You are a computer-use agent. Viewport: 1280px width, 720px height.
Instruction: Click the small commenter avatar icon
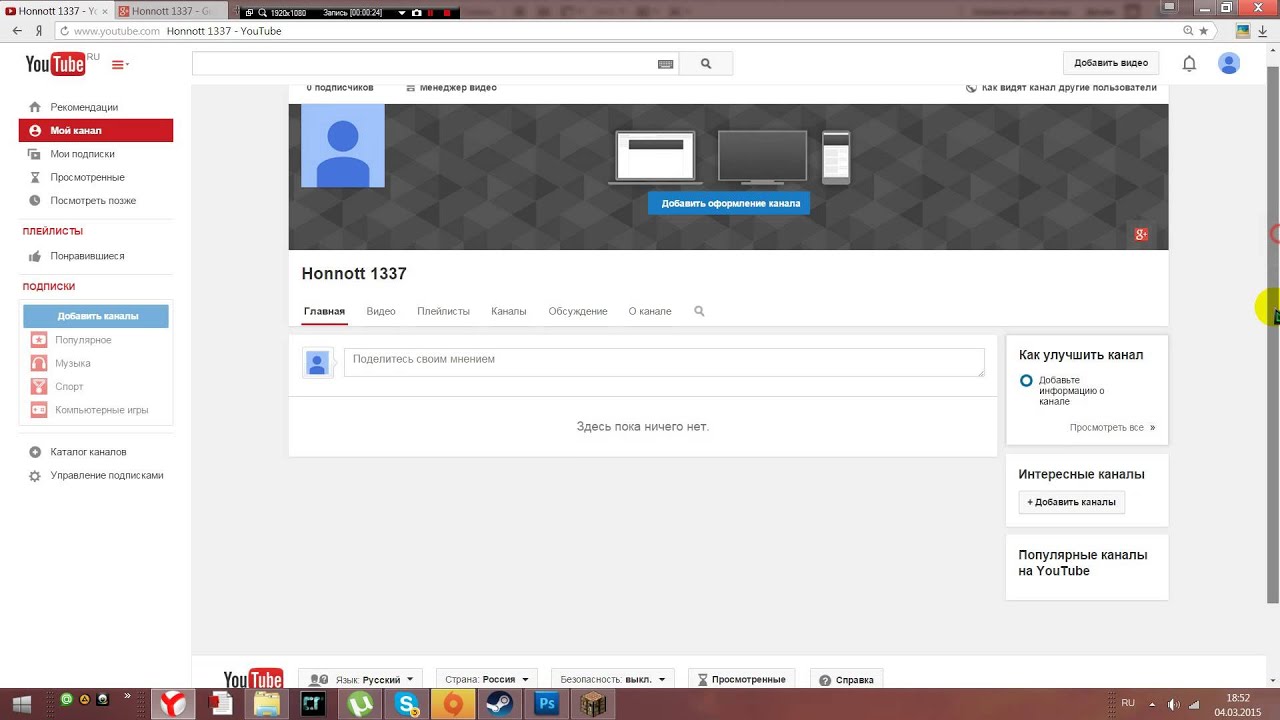click(x=317, y=363)
